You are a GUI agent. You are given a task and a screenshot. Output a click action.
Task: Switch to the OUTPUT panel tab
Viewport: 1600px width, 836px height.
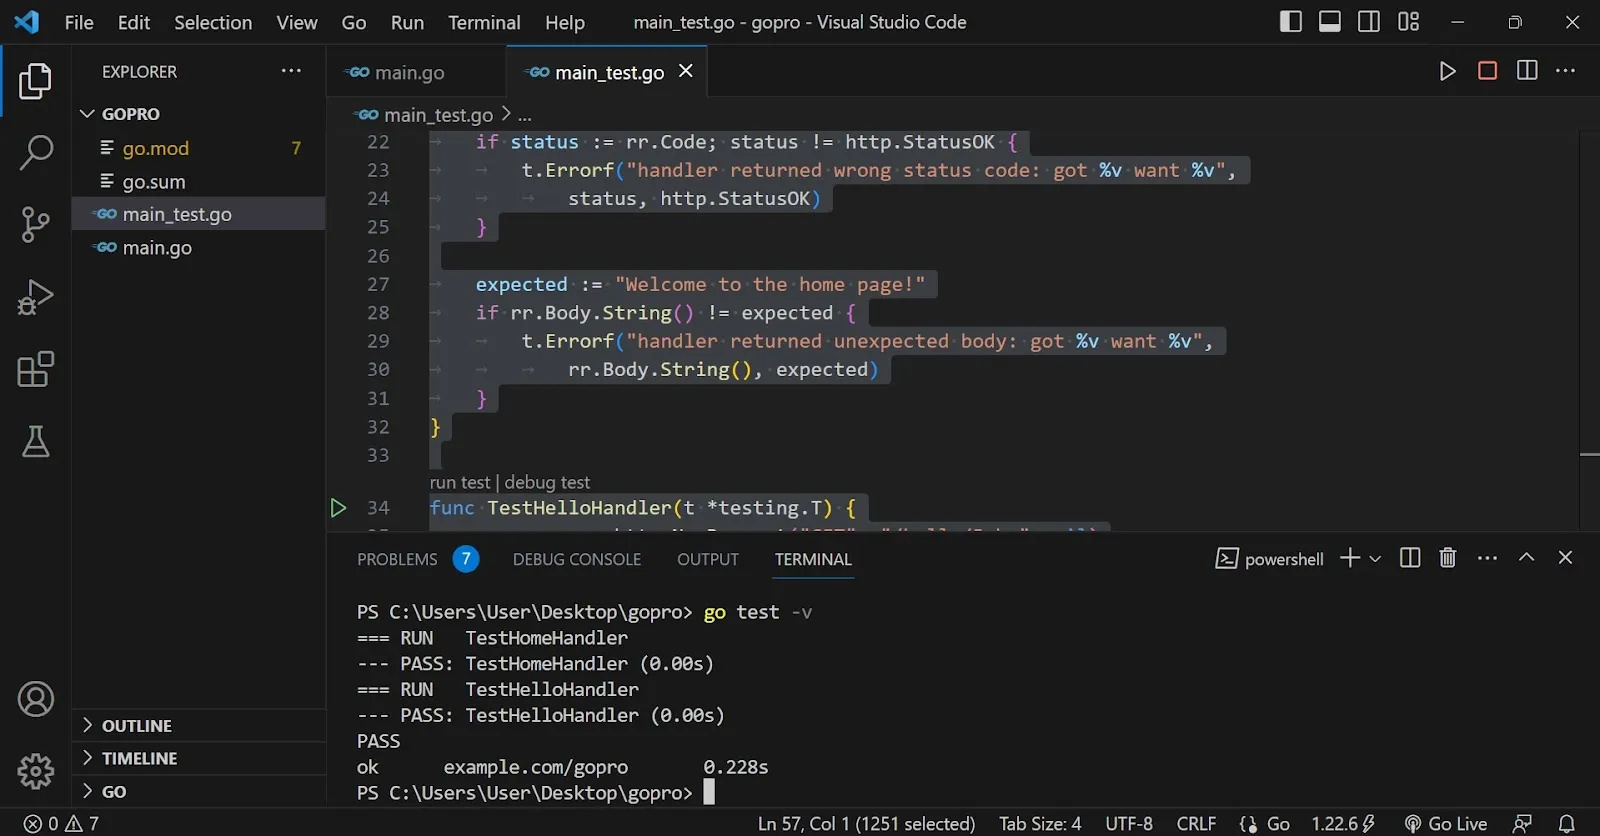[x=708, y=559]
